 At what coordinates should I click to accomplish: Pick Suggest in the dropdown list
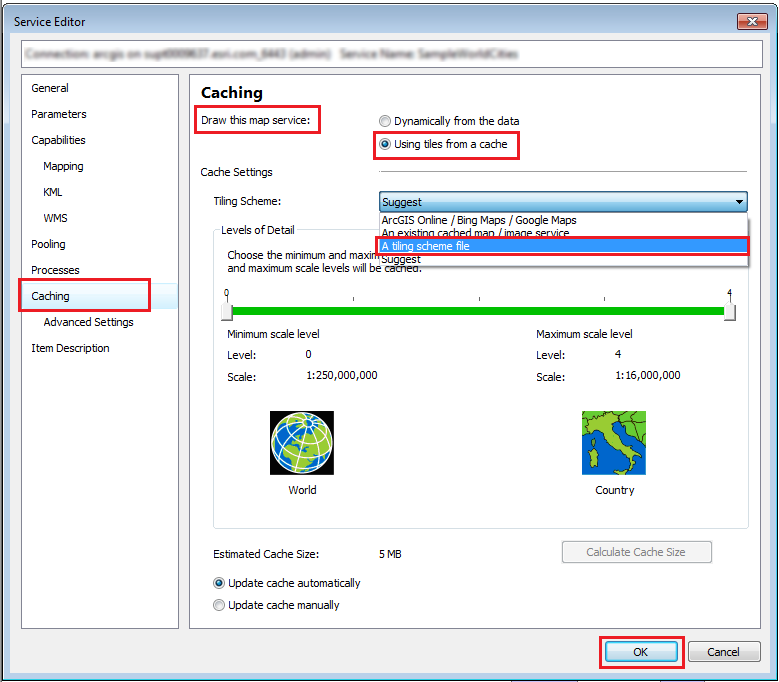pyautogui.click(x=563, y=259)
